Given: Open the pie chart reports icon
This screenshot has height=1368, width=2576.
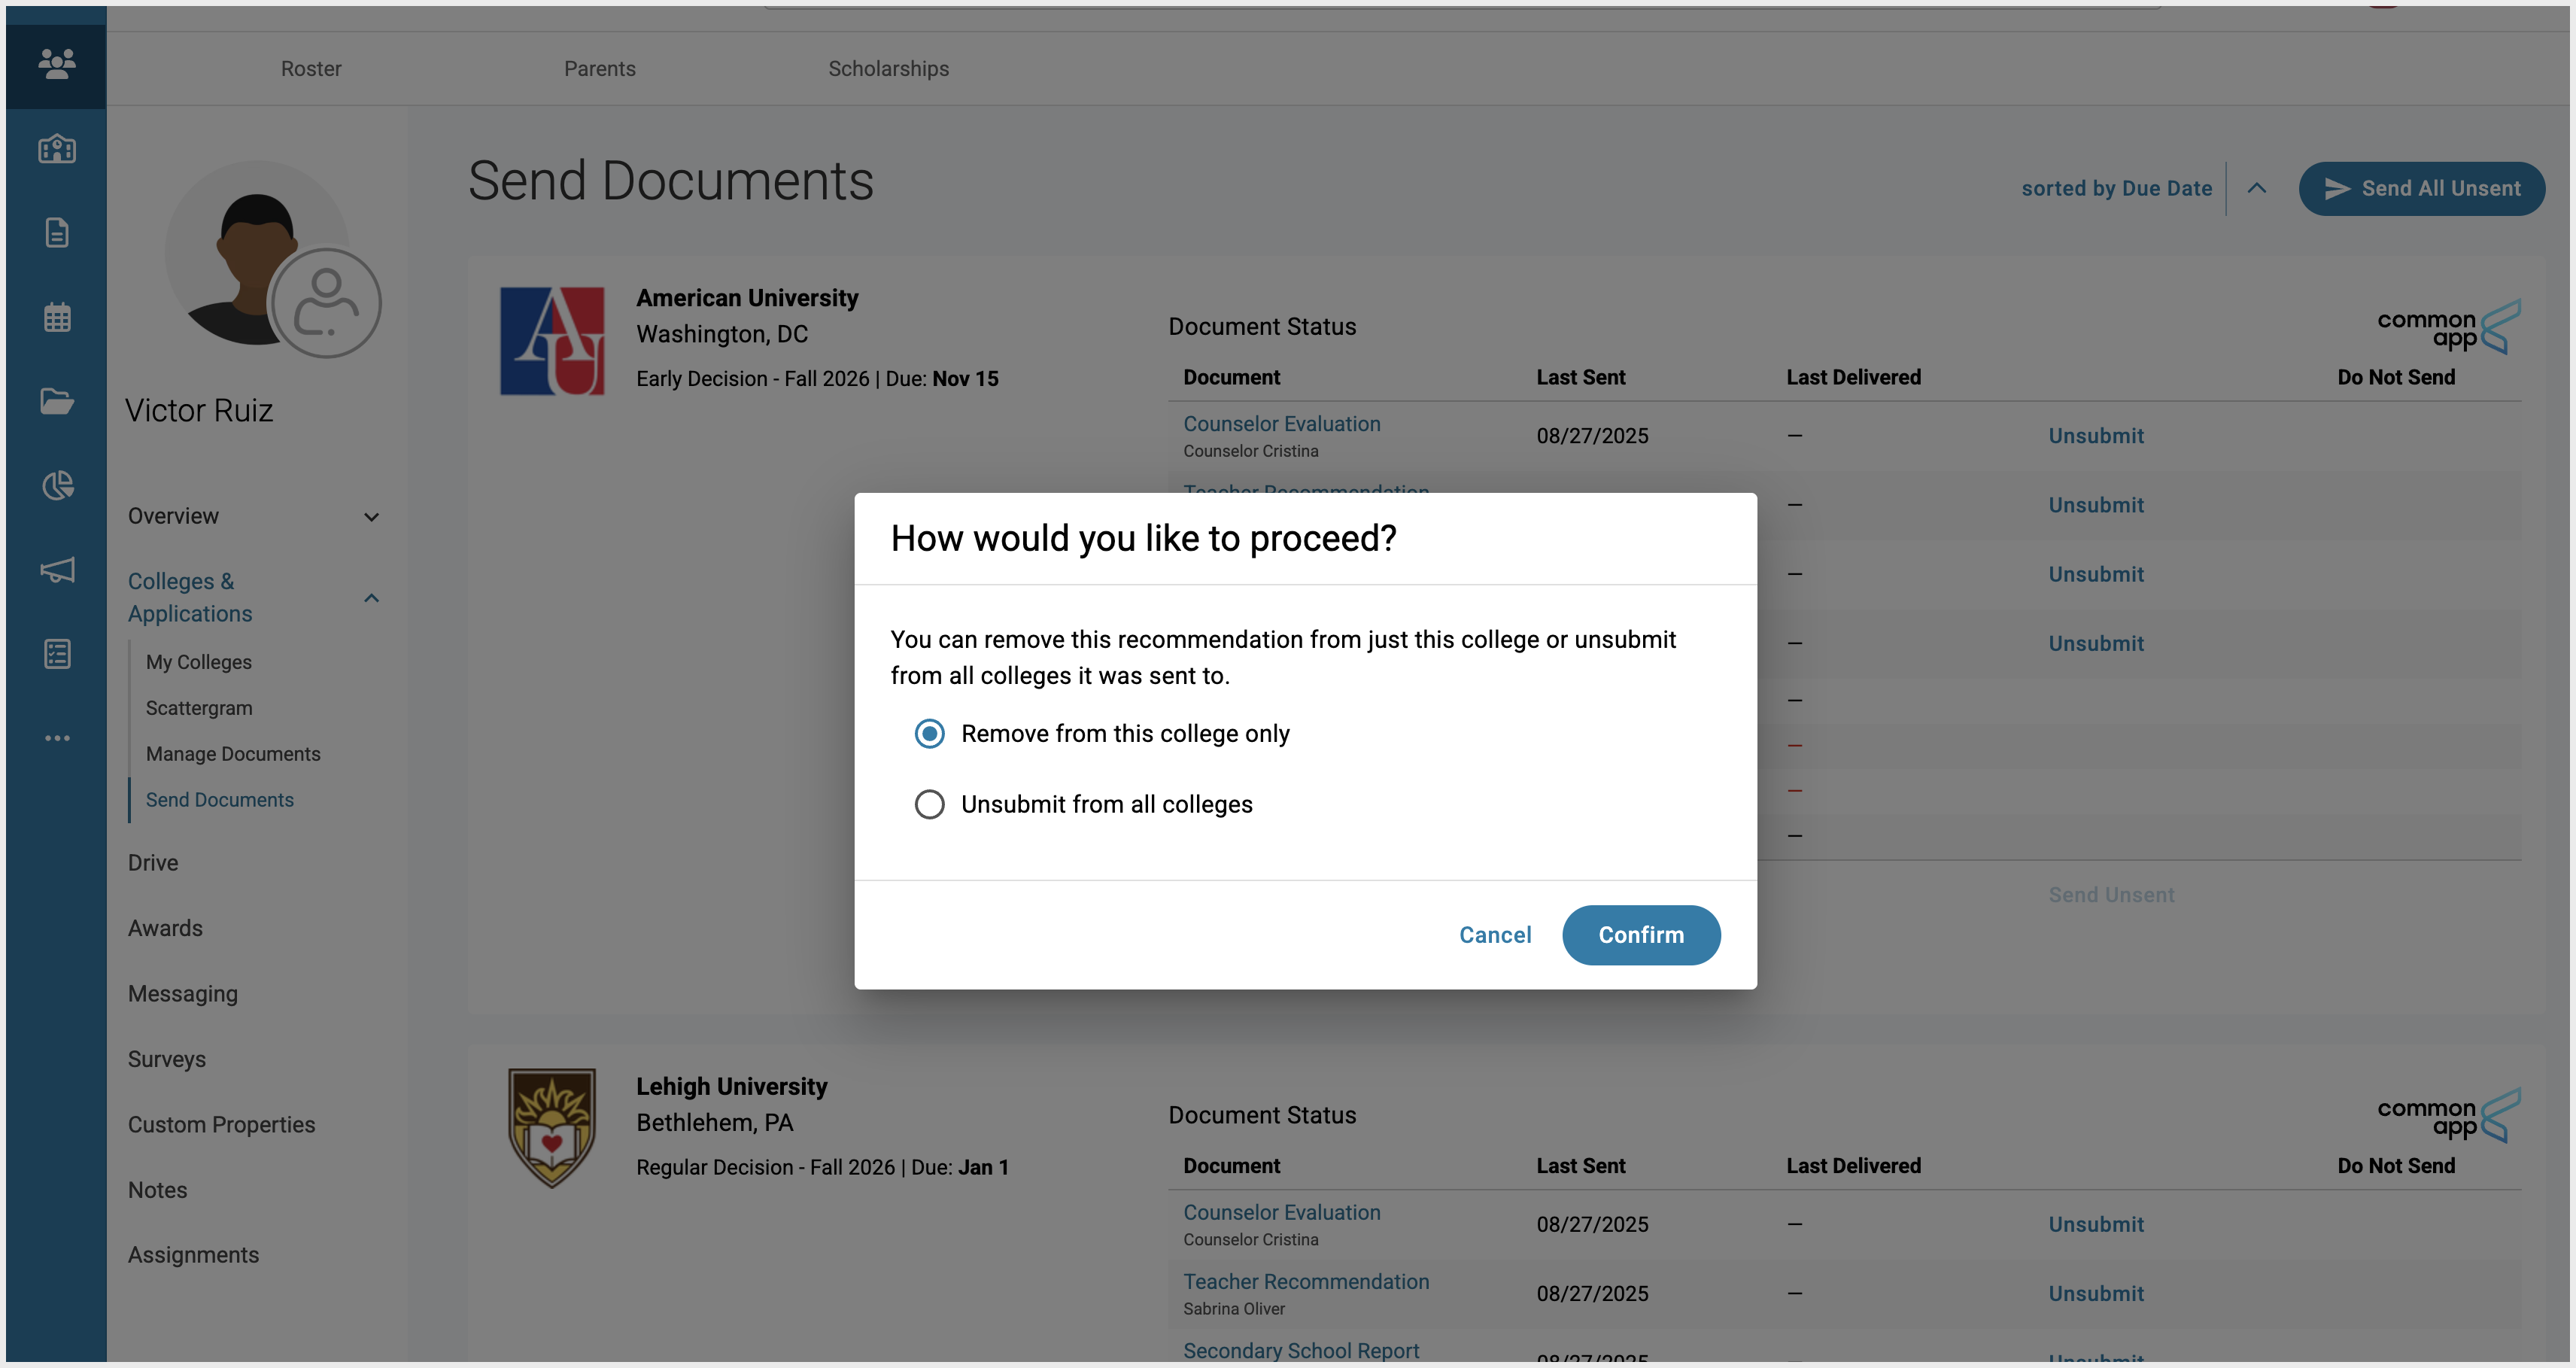Looking at the screenshot, I should (x=57, y=485).
